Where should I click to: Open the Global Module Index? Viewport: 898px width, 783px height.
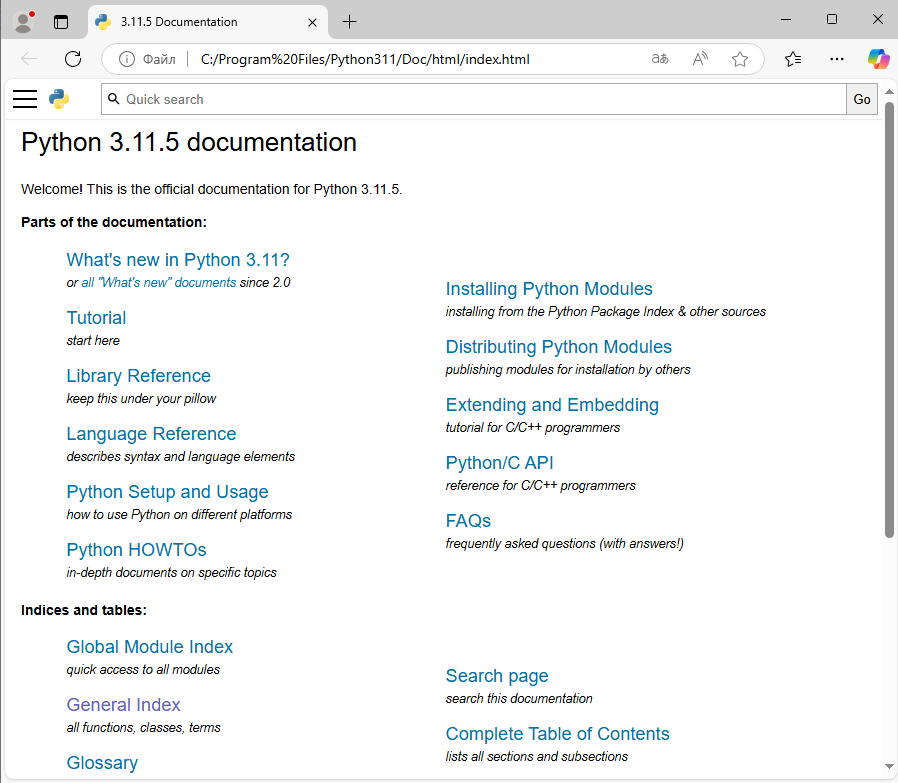coord(149,647)
